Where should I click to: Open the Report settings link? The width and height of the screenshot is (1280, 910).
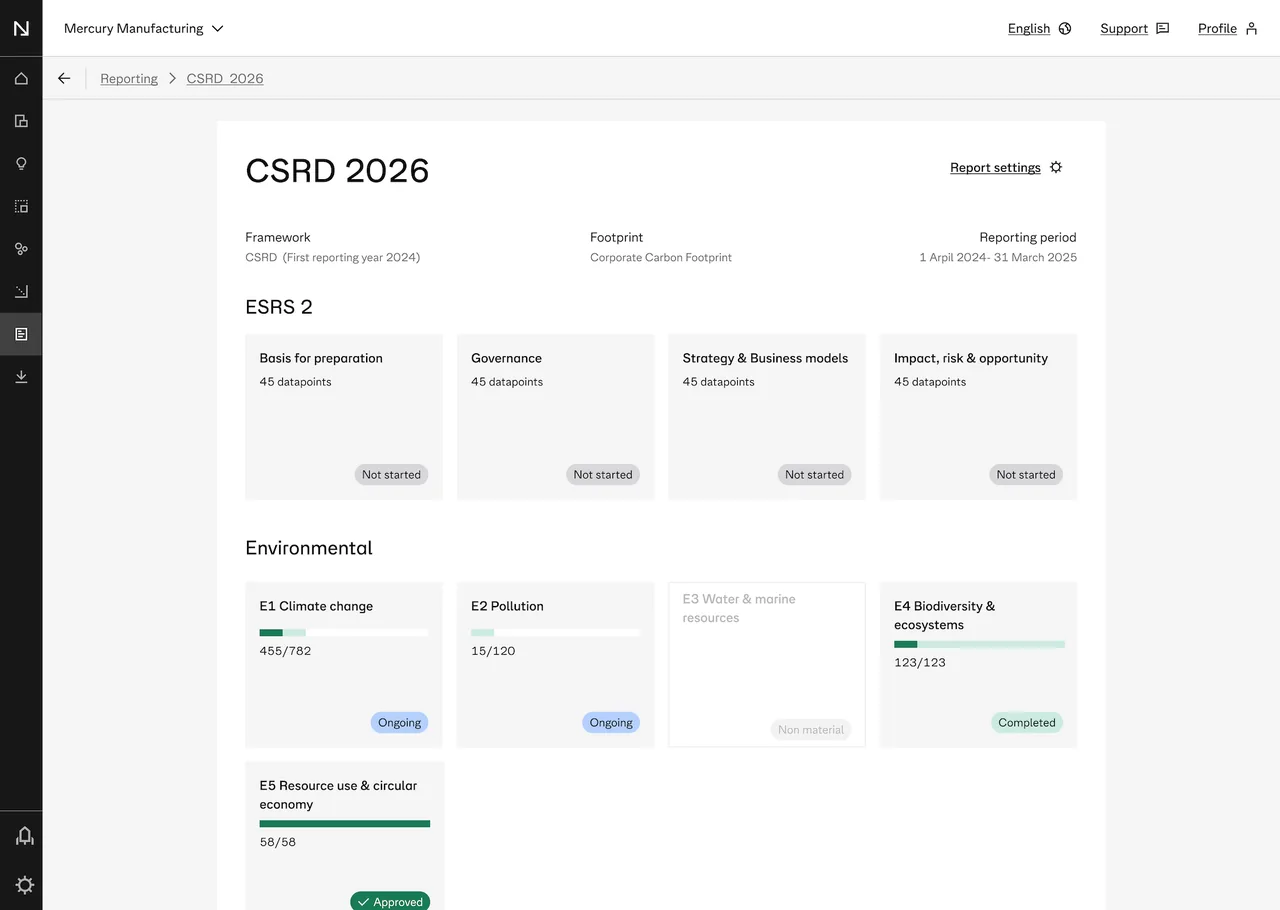click(x=995, y=168)
